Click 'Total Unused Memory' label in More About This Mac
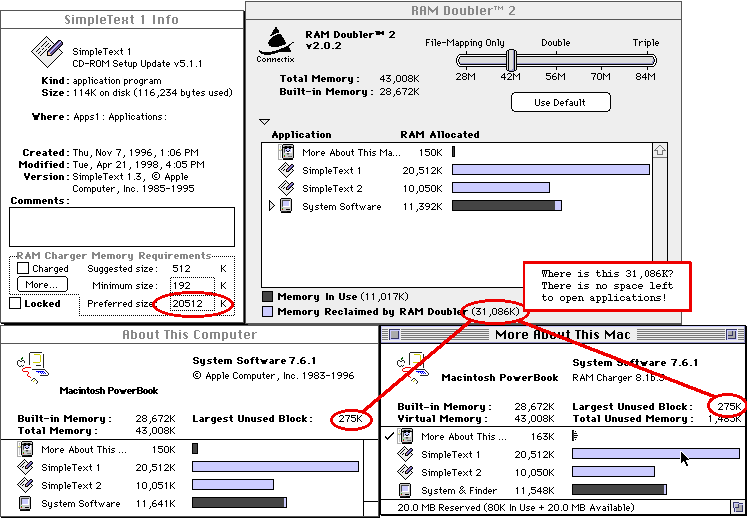 tap(633, 418)
